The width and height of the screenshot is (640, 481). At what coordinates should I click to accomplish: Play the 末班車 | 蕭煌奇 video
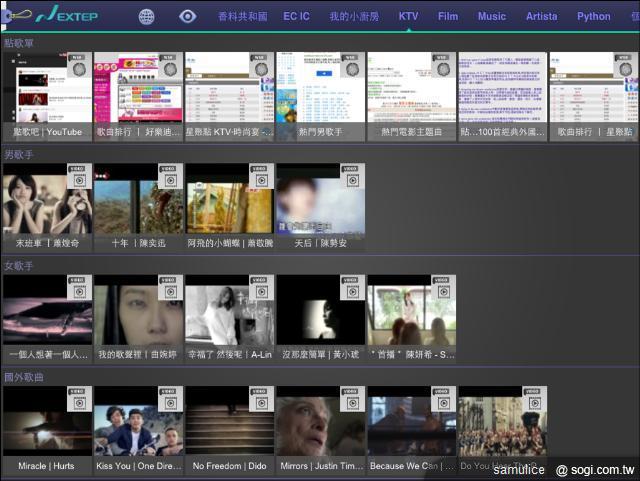coord(47,208)
